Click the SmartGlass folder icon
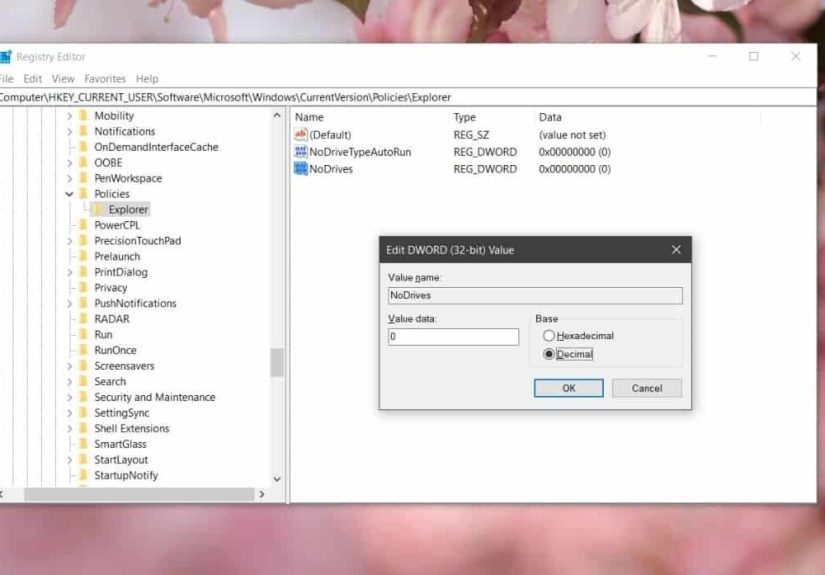825x575 pixels. pos(83,444)
